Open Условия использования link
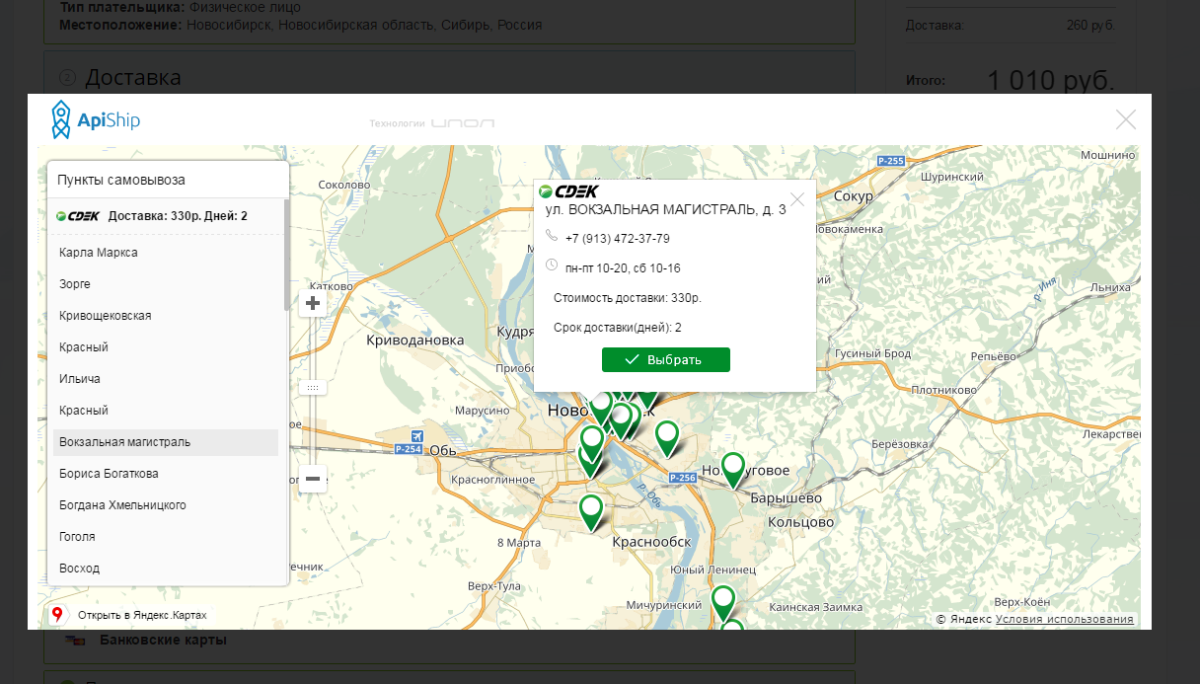This screenshot has height=684, width=1200. click(1064, 619)
